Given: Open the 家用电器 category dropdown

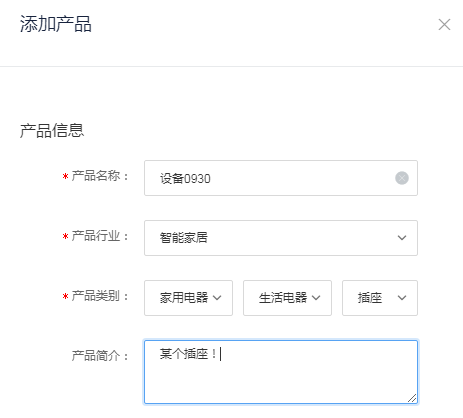Looking at the screenshot, I should [188, 298].
